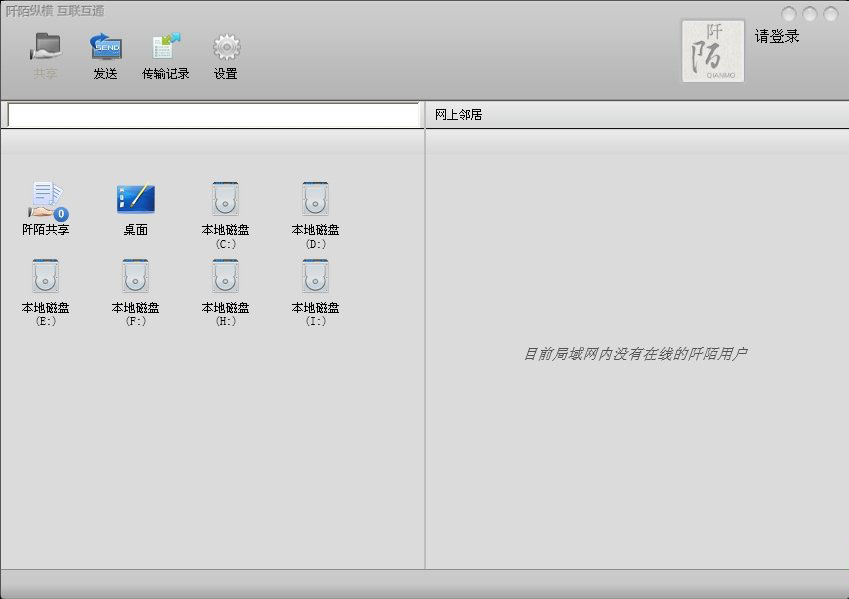Click the middle round window button
Screen dimensions: 849x599
coord(810,14)
